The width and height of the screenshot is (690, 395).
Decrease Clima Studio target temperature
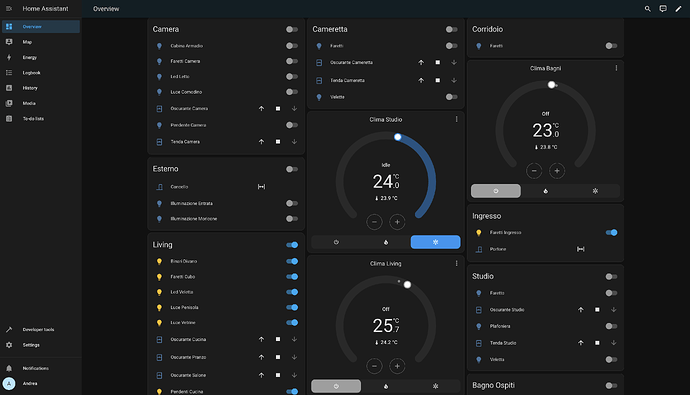[374, 222]
